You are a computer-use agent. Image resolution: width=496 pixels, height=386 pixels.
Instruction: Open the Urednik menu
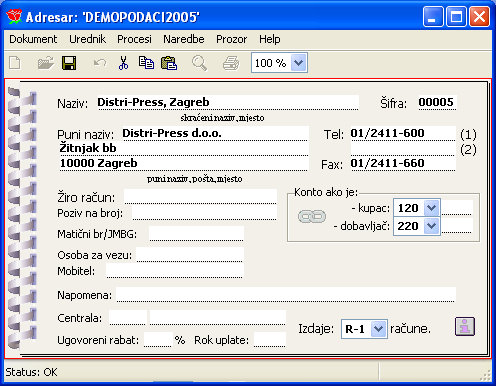tap(88, 39)
